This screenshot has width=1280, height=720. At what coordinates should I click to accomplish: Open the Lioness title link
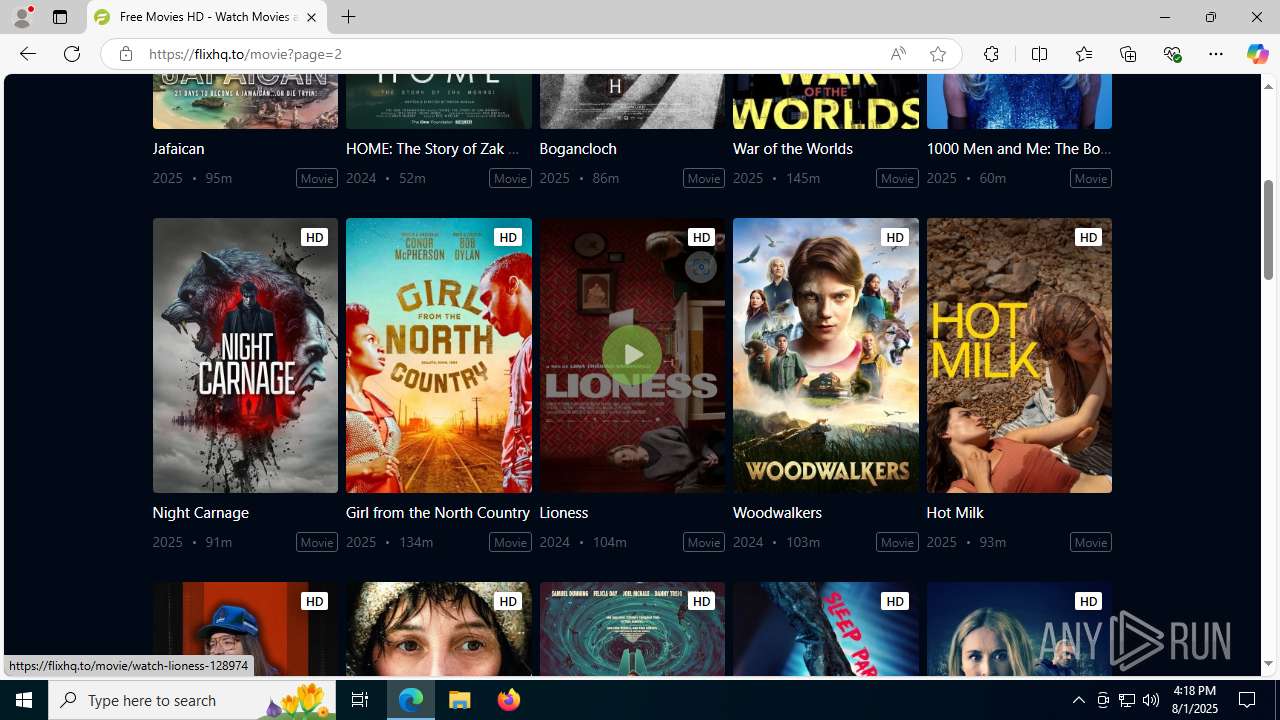(x=563, y=512)
